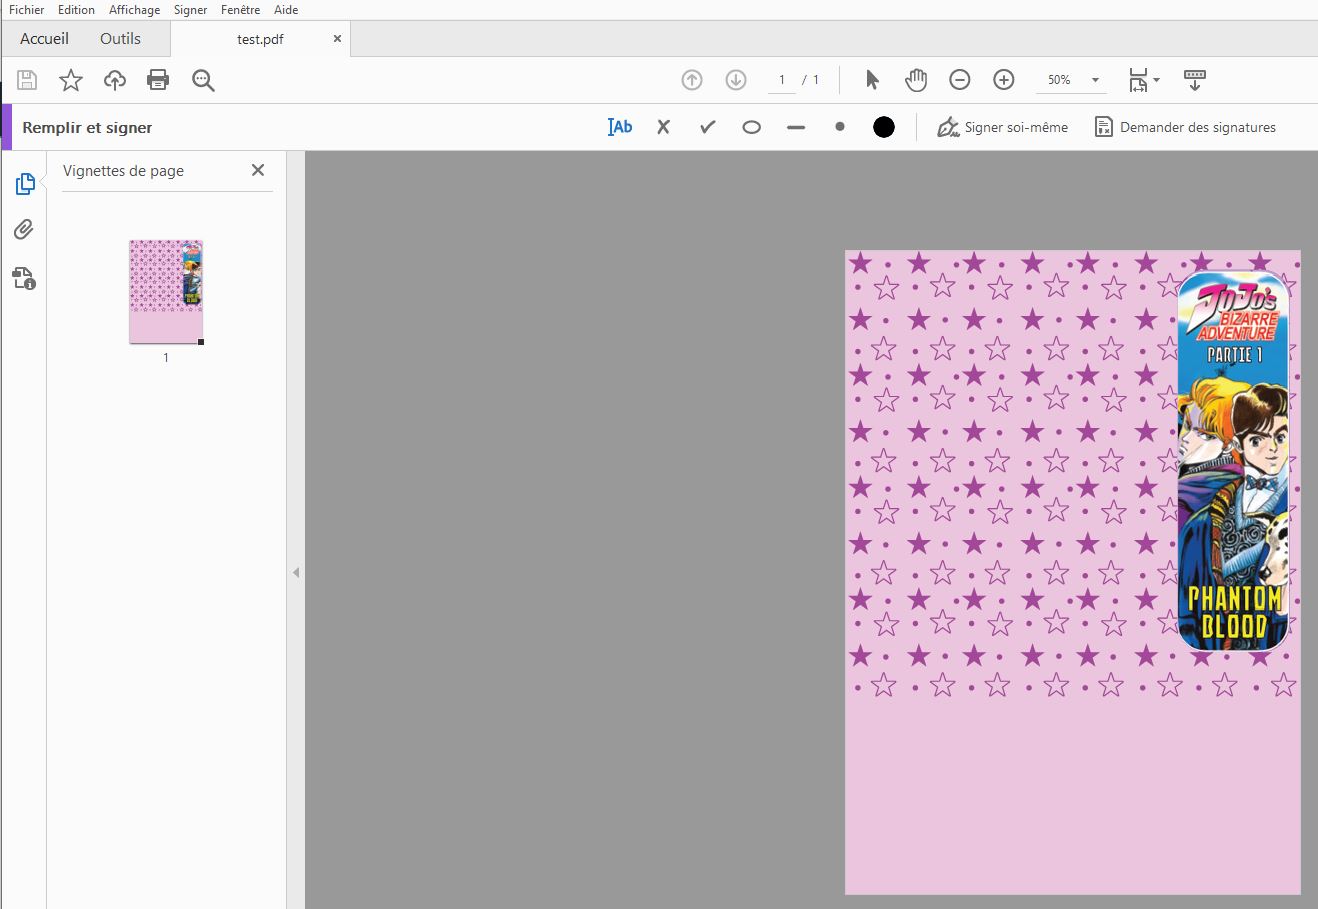Image resolution: width=1318 pixels, height=909 pixels.
Task: Click the scrolling mode toolbar icon
Action: [1194, 80]
